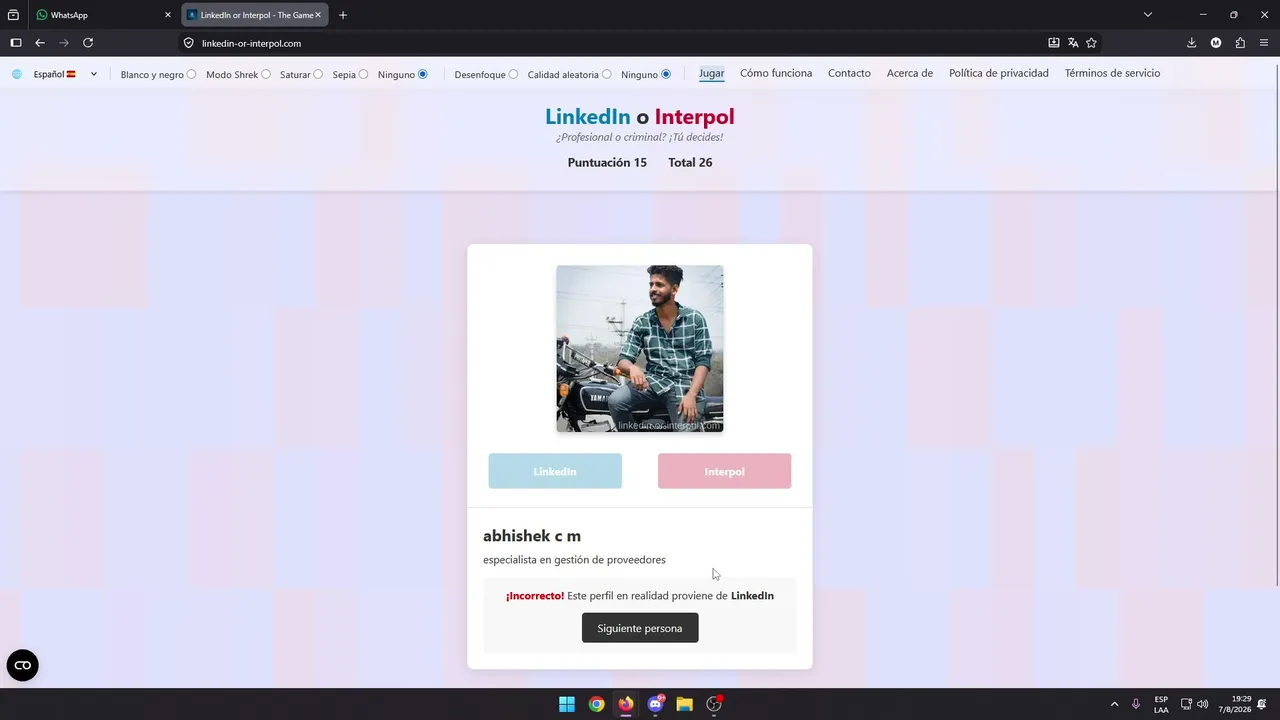
Task: Open the Jugar nav item
Action: pyautogui.click(x=712, y=73)
